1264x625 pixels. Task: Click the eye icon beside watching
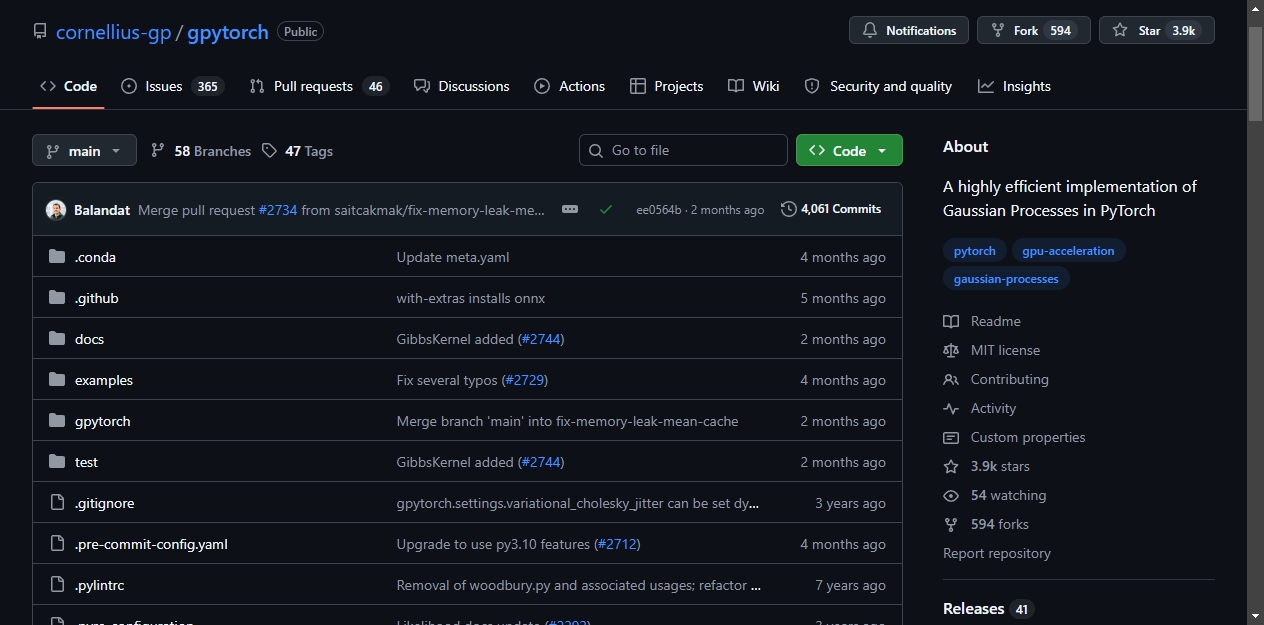pos(951,495)
